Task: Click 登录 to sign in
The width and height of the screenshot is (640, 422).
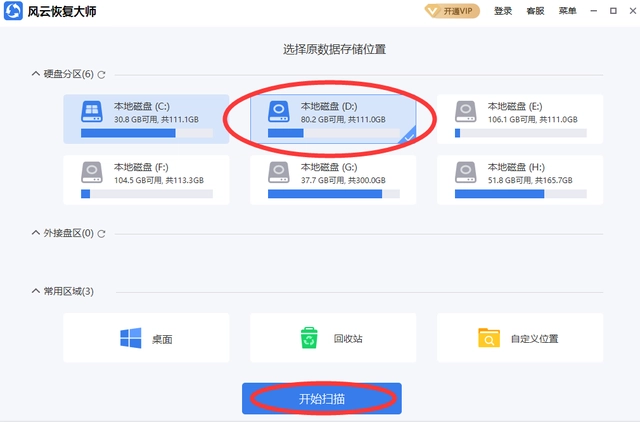Action: tap(503, 11)
